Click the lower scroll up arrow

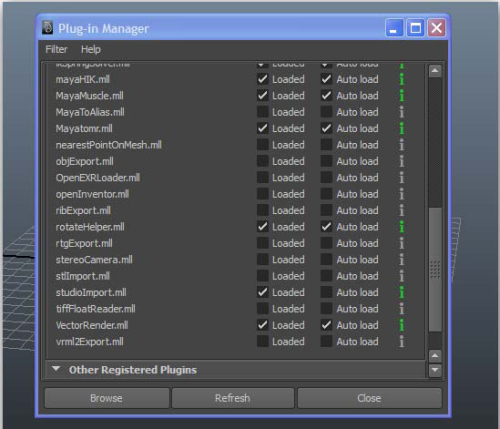[435, 356]
